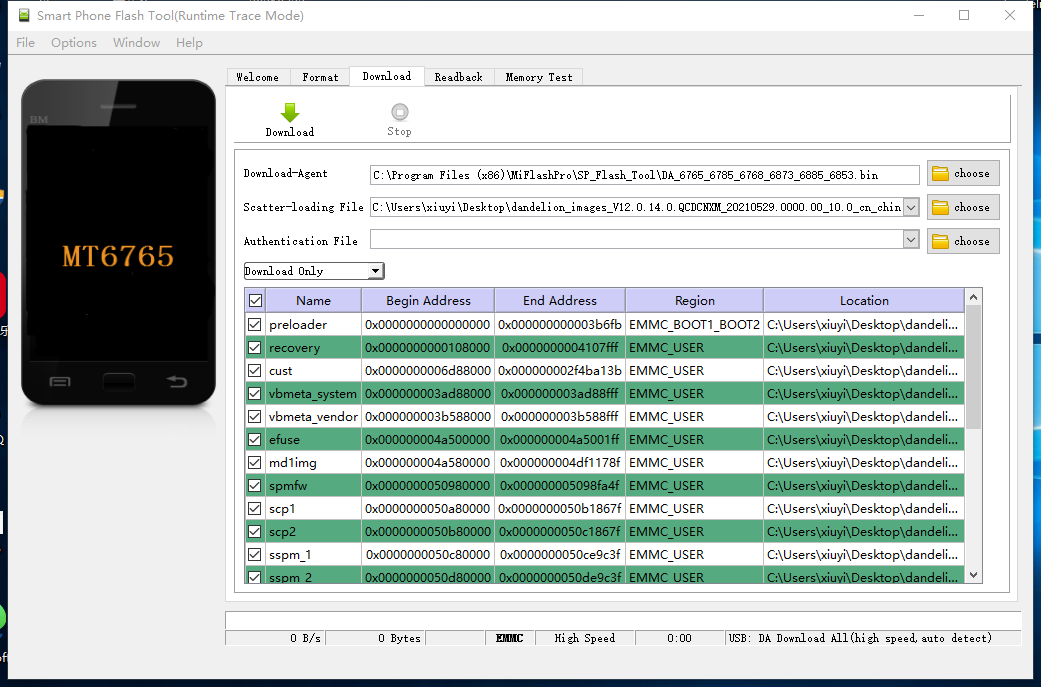
Task: Click the preloader location cell
Action: tap(864, 325)
